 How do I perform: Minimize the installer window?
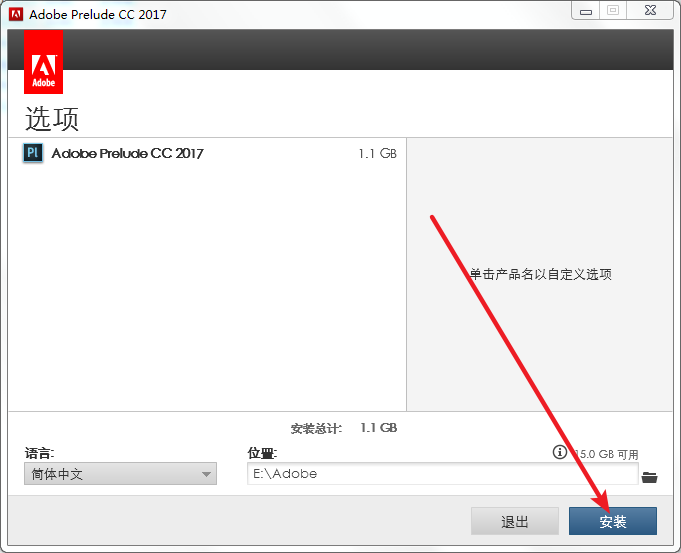(x=585, y=10)
